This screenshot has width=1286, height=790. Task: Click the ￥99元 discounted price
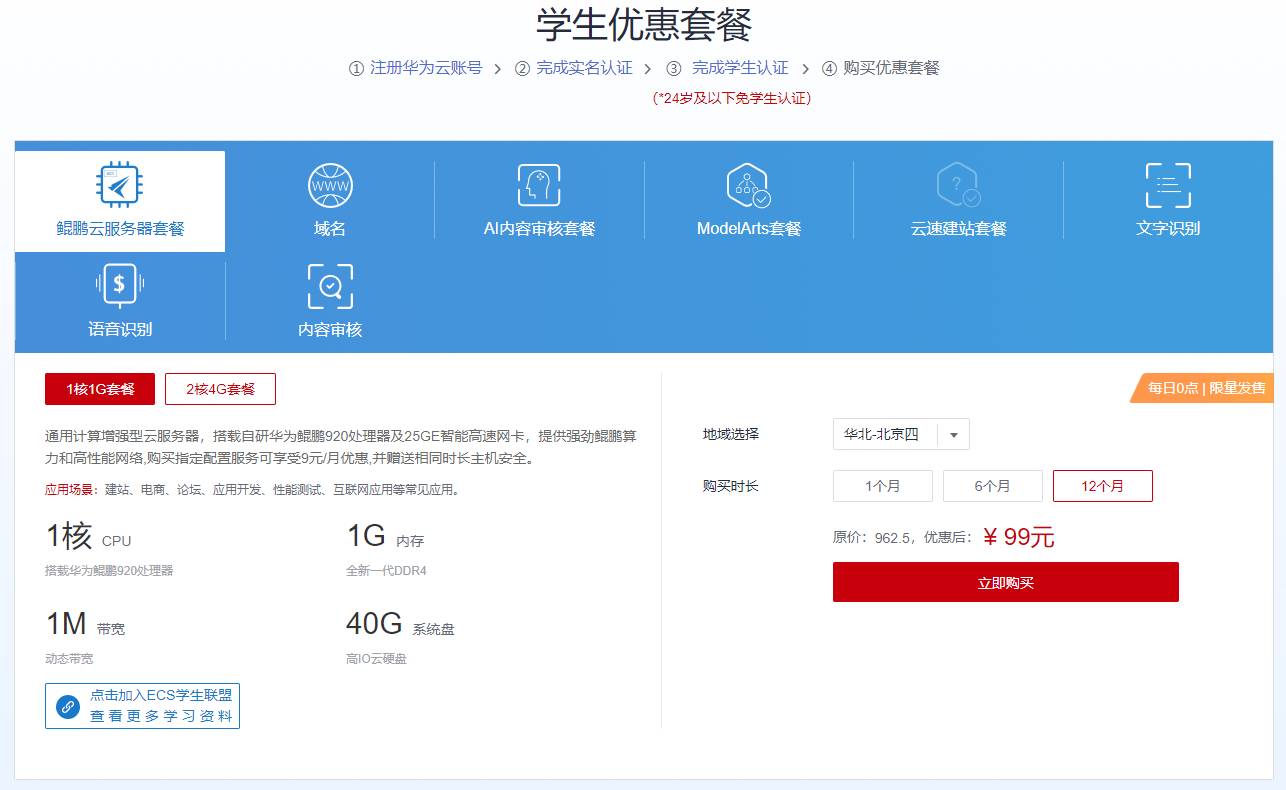[1018, 537]
